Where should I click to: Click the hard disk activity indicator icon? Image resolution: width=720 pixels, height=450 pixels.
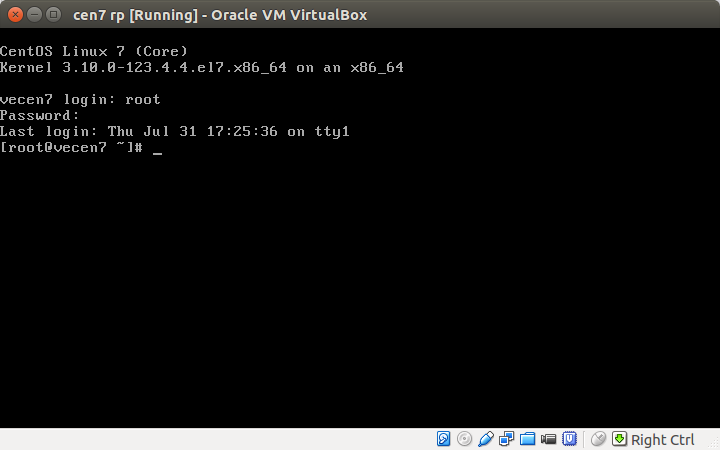[x=444, y=439]
